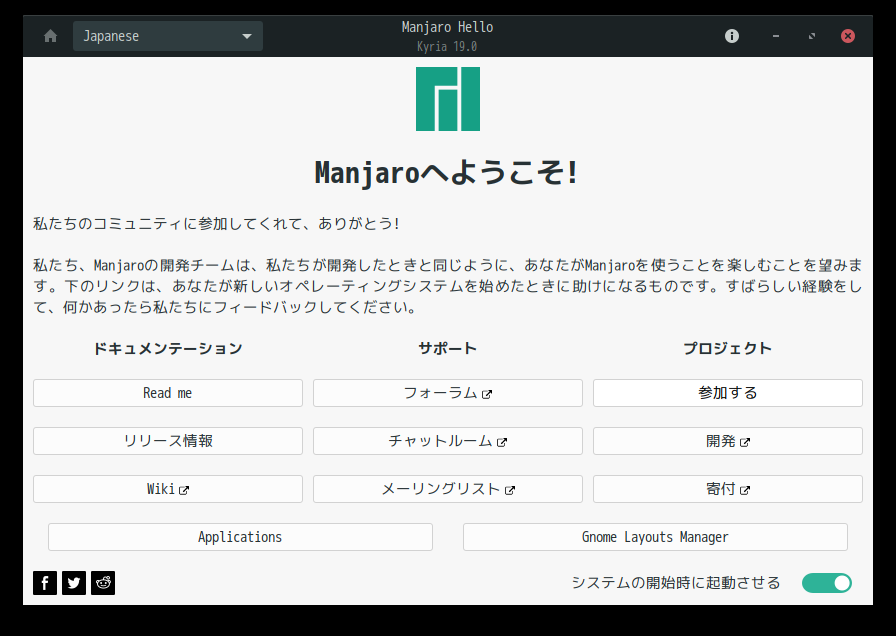Open the フォーラム forum link
Viewport: 896px width, 636px height.
coord(448,393)
